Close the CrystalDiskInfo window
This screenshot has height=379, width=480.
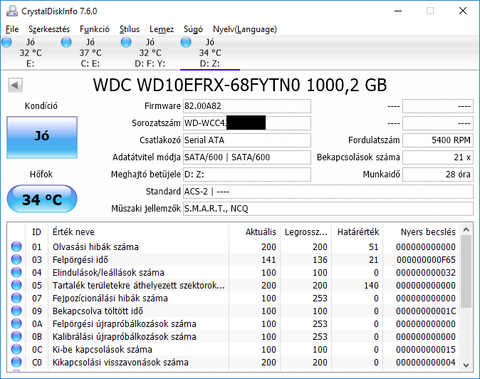[463, 11]
